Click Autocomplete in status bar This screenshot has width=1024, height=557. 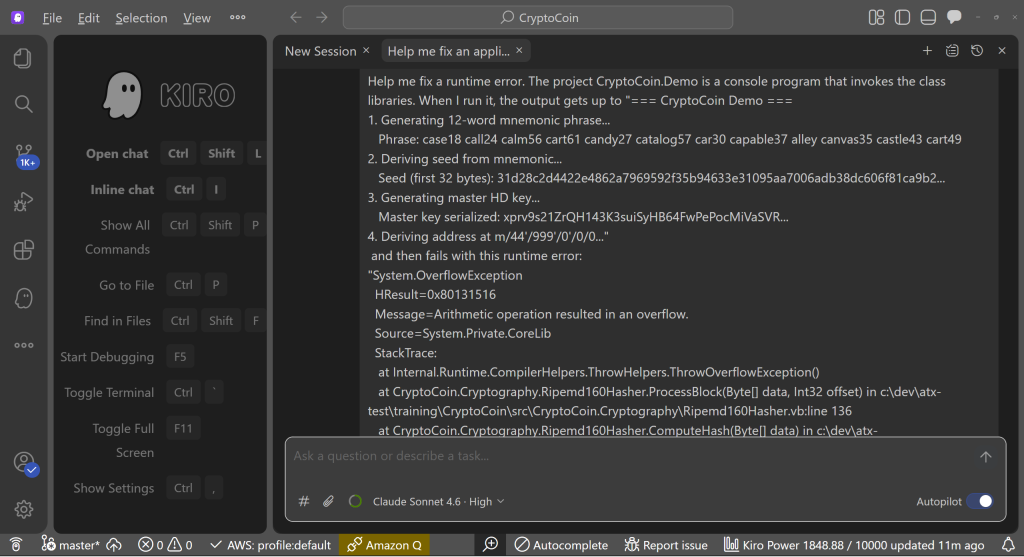[561, 545]
